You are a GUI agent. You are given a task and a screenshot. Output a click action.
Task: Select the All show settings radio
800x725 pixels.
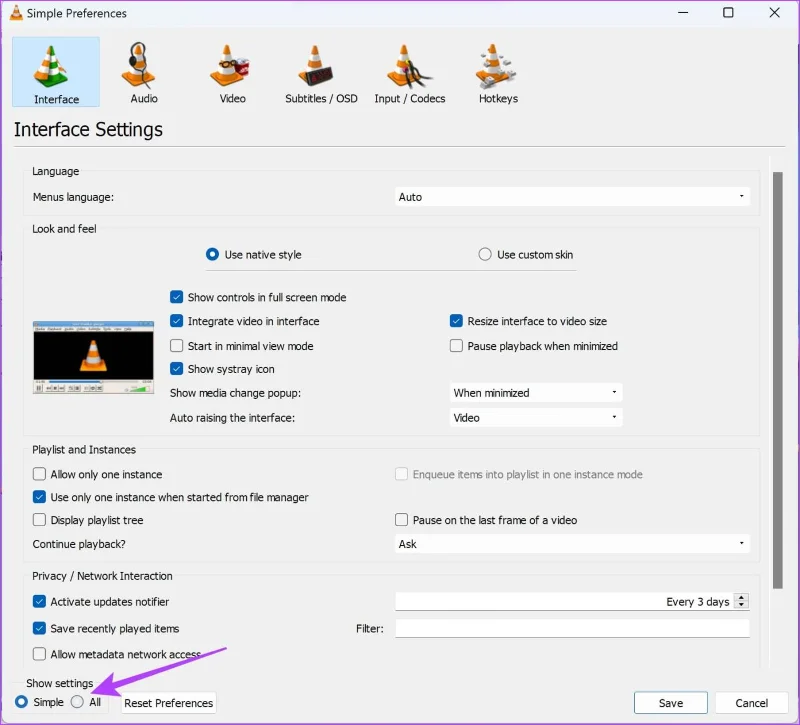(x=77, y=702)
